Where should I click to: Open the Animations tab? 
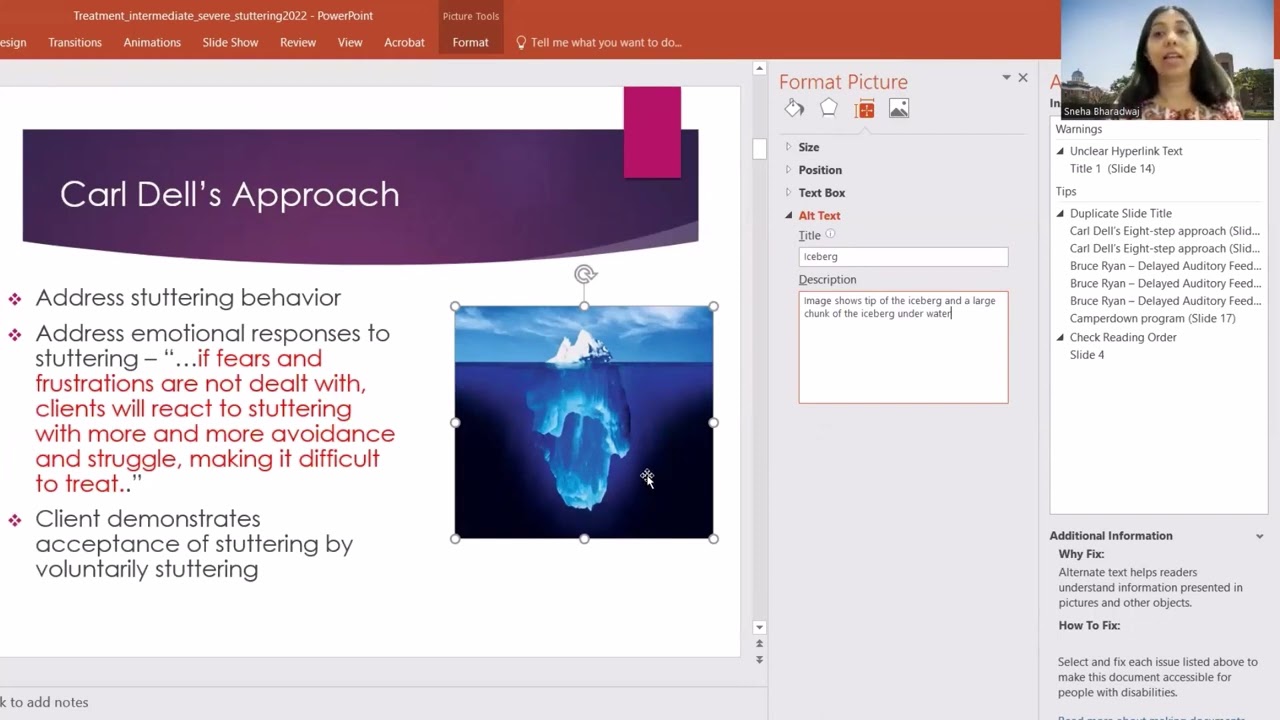pyautogui.click(x=152, y=43)
